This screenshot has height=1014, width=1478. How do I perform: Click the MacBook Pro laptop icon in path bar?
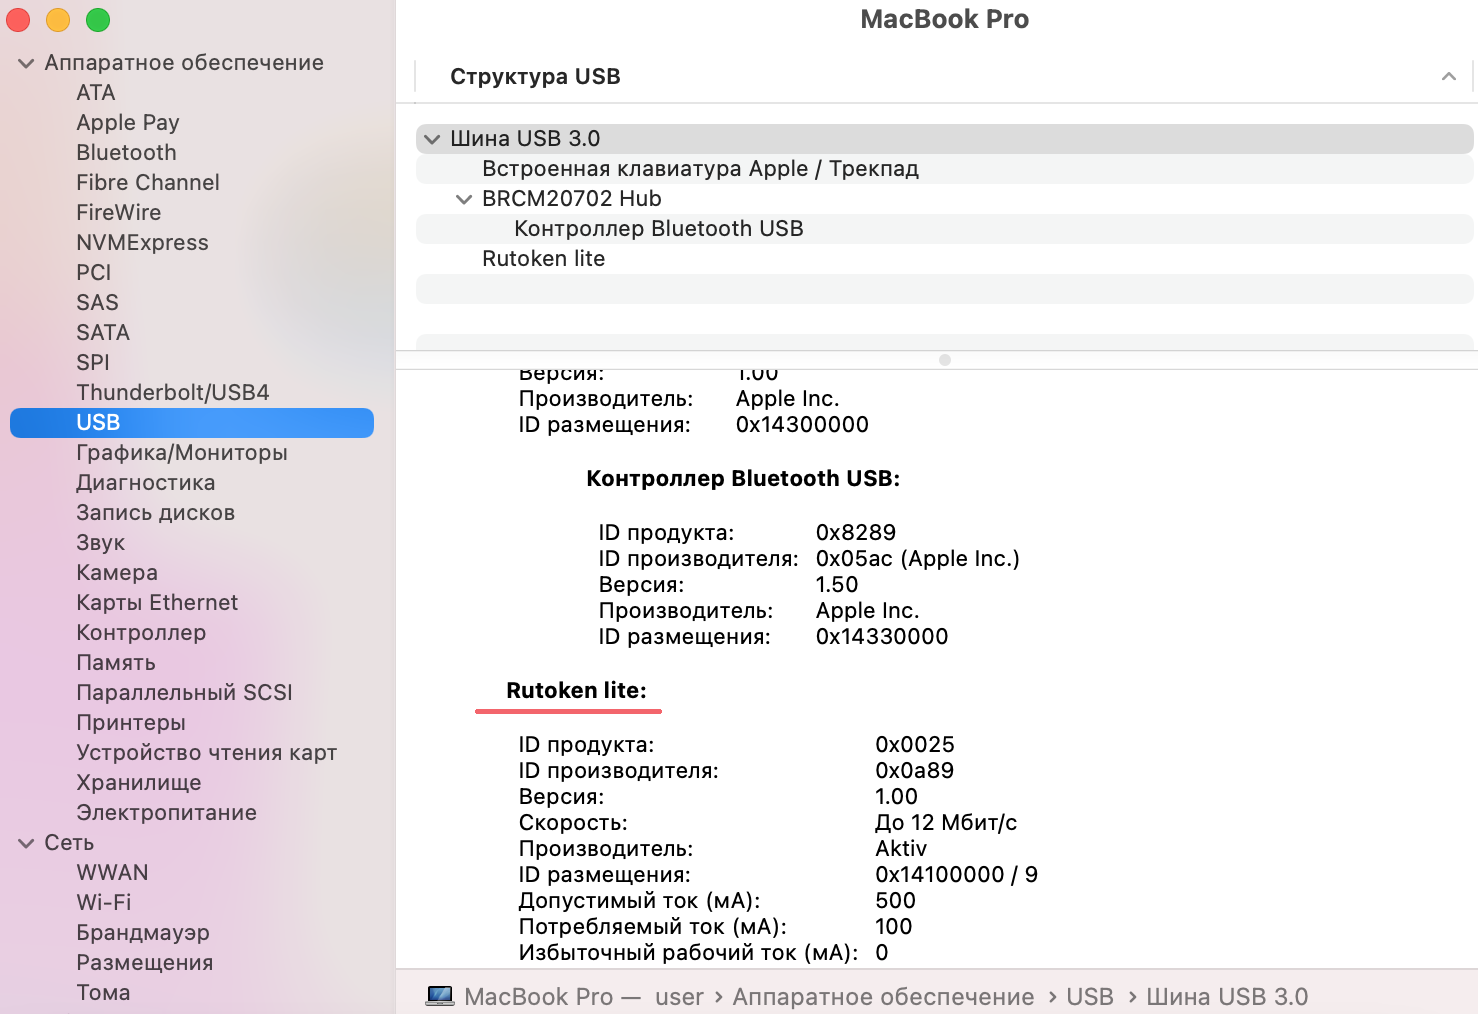439,996
